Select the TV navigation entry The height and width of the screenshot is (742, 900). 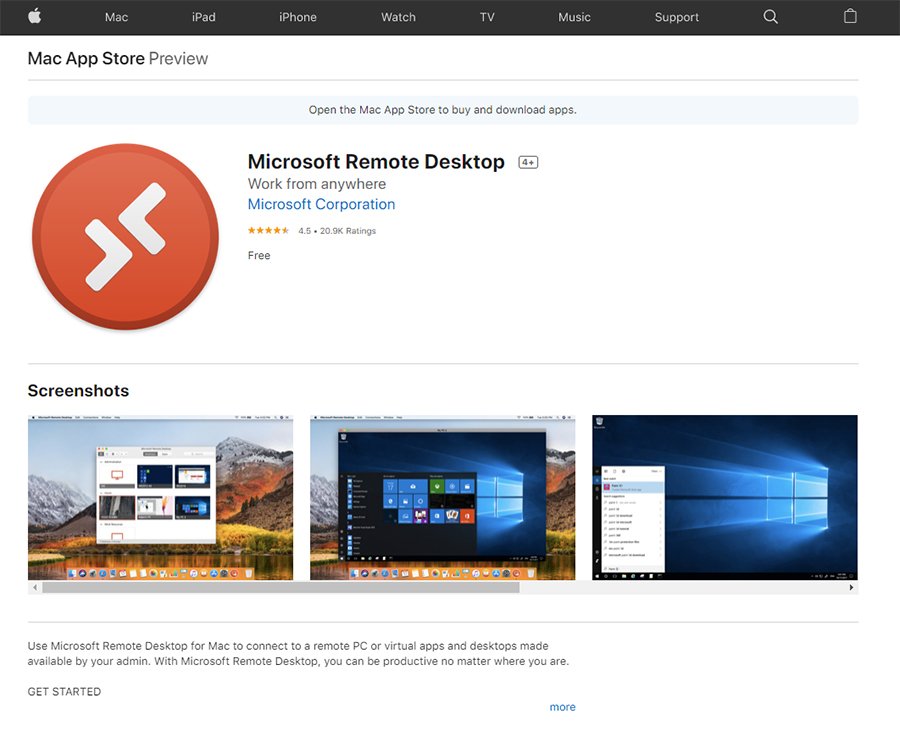[x=487, y=17]
